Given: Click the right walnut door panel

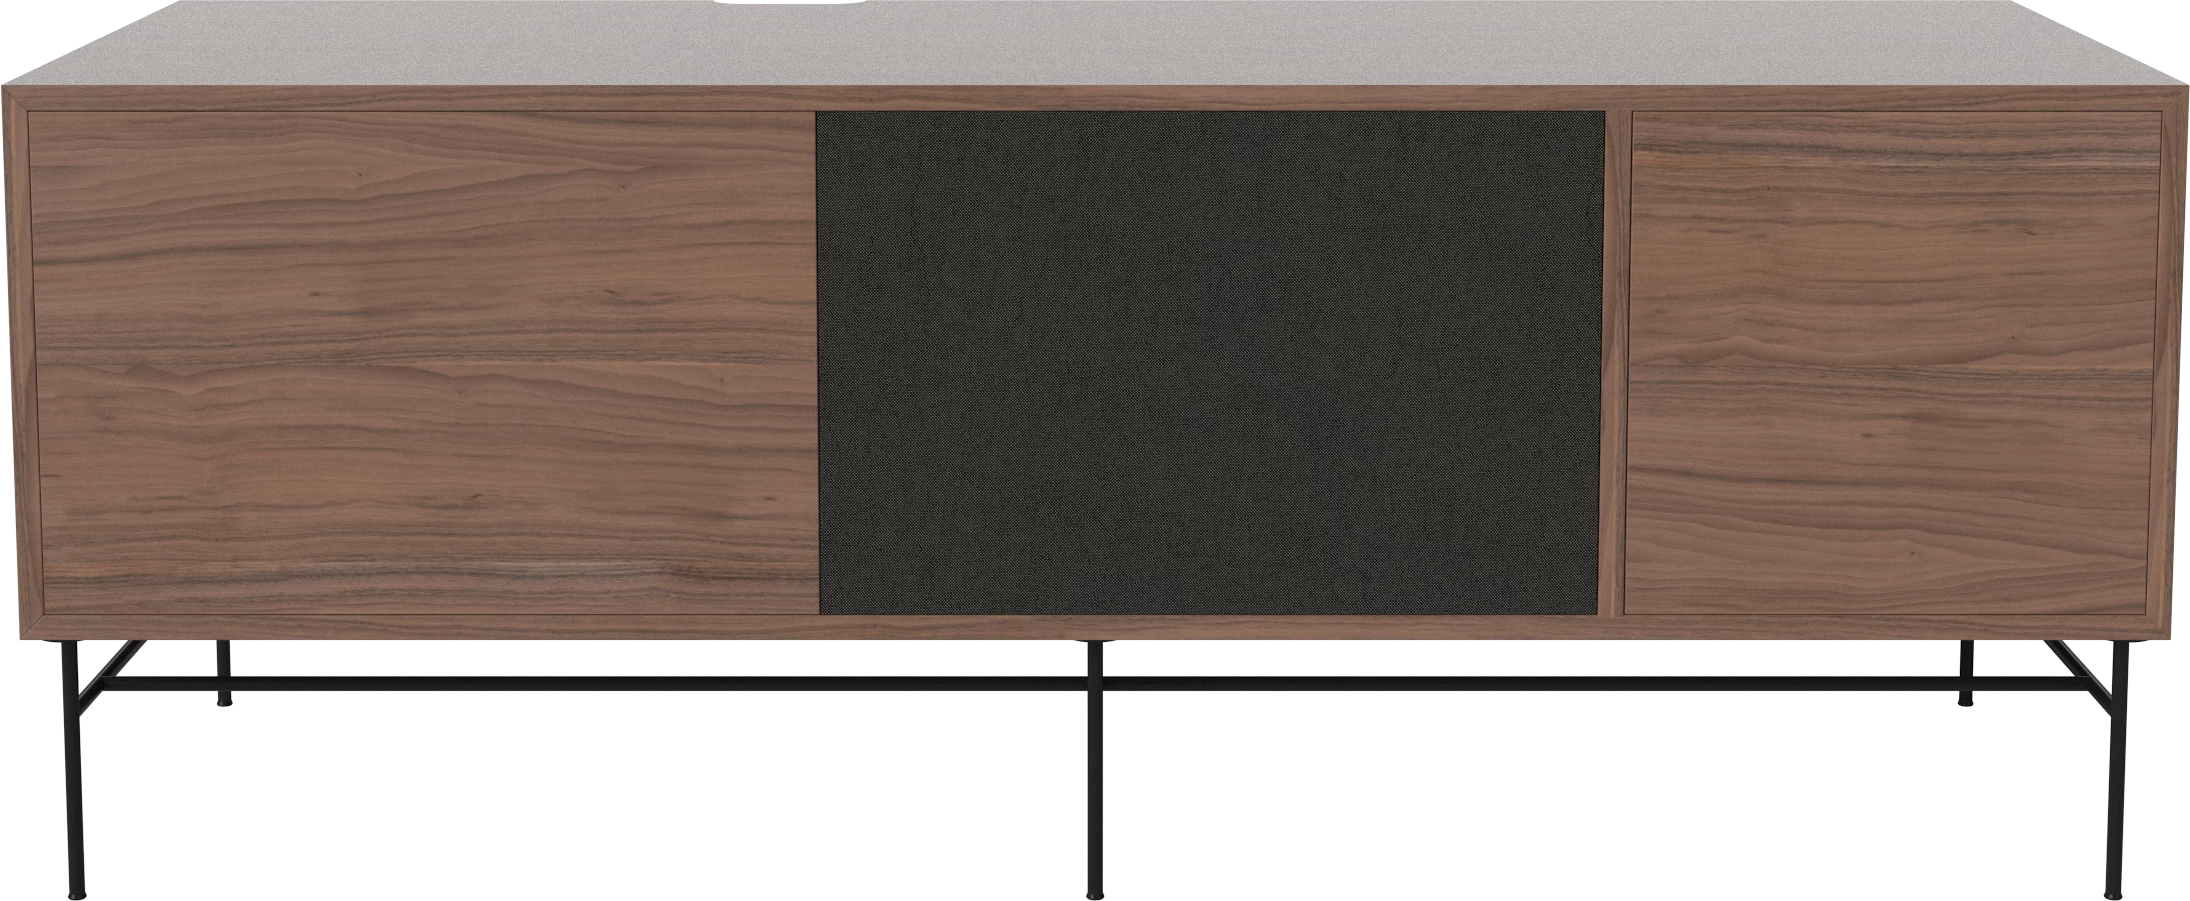Looking at the screenshot, I should click(1890, 360).
